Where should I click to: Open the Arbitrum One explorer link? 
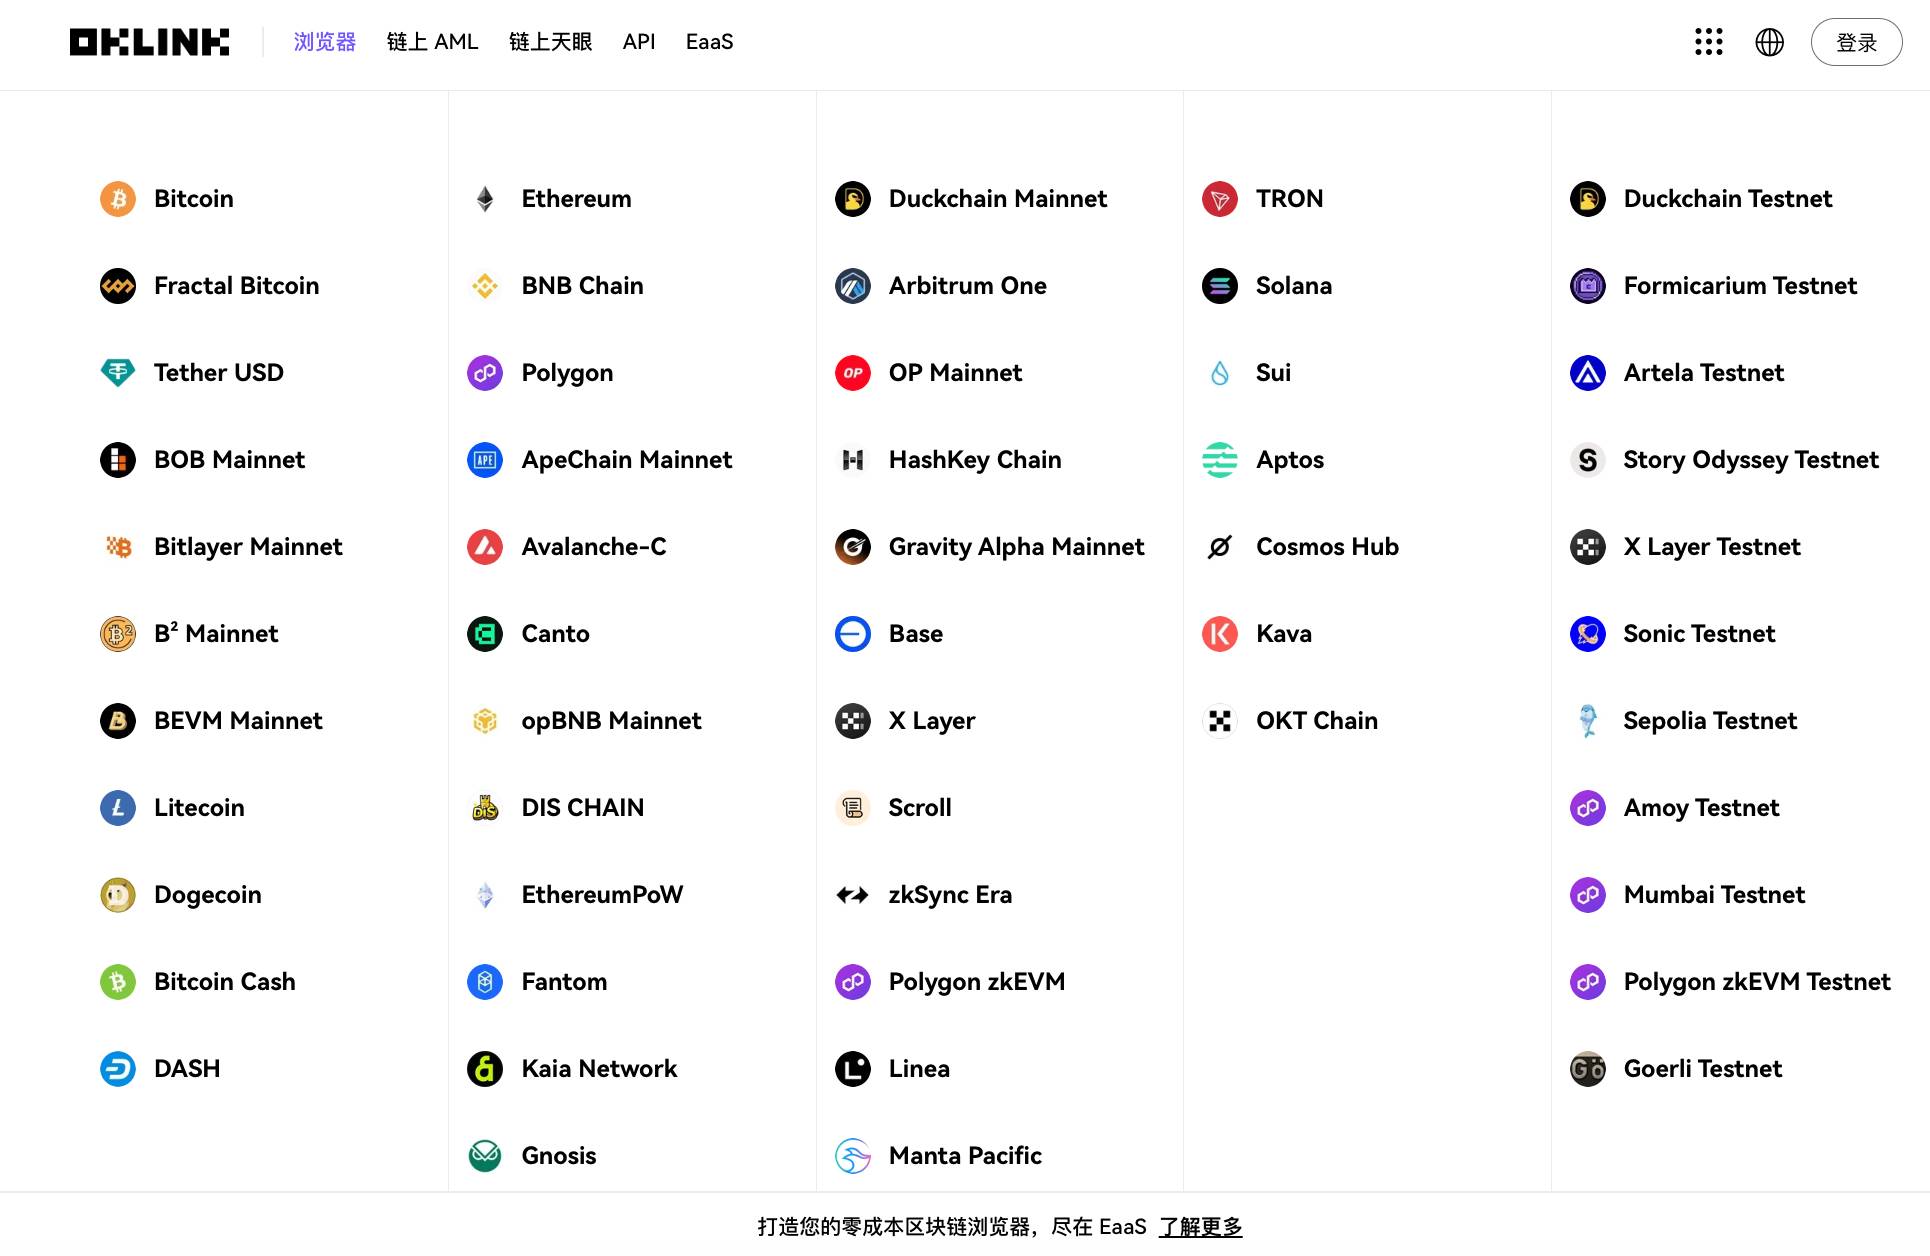[x=967, y=286]
